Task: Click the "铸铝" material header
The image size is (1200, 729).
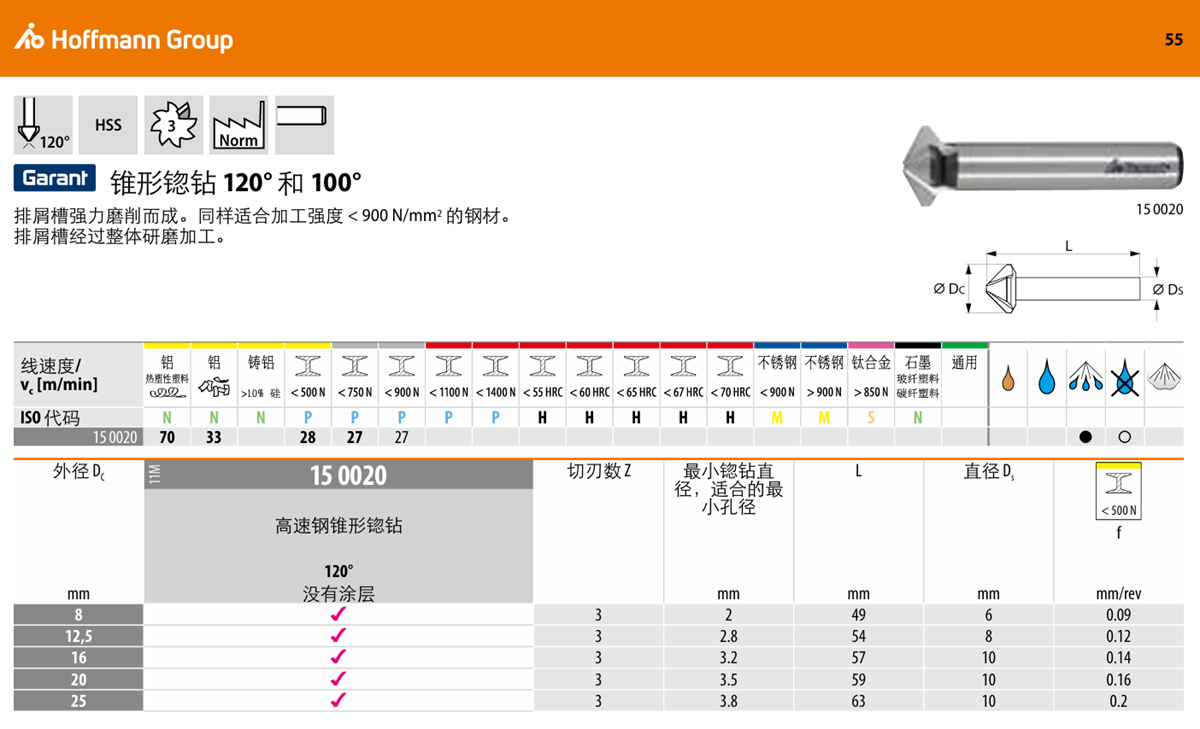Action: [x=260, y=363]
